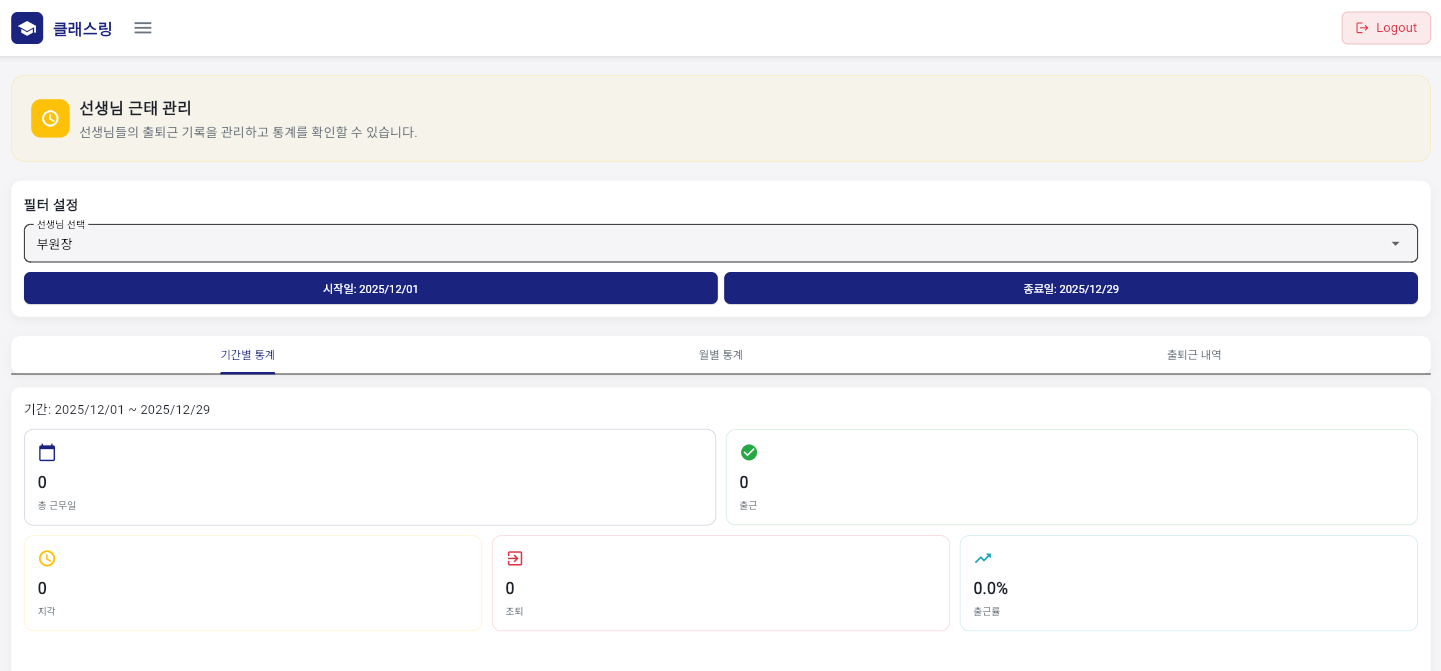Open the teacher select box showing 부원장
Viewport: 1441px width, 671px height.
coord(700,244)
